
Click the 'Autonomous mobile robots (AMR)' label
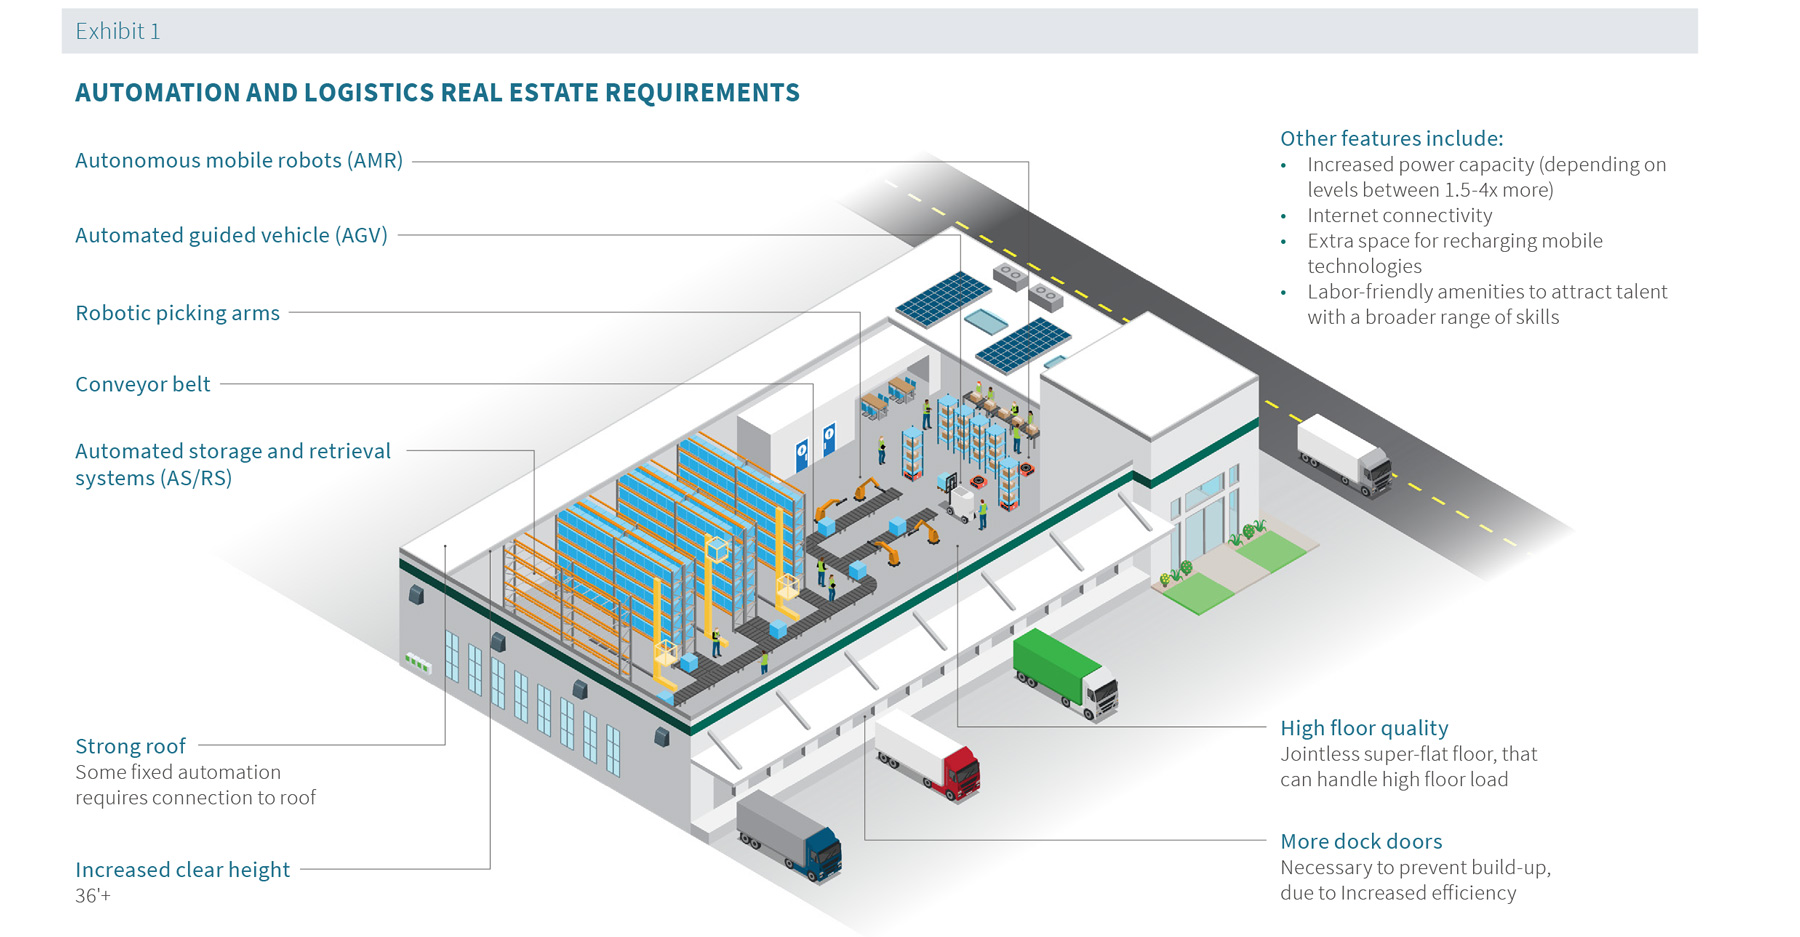point(239,161)
